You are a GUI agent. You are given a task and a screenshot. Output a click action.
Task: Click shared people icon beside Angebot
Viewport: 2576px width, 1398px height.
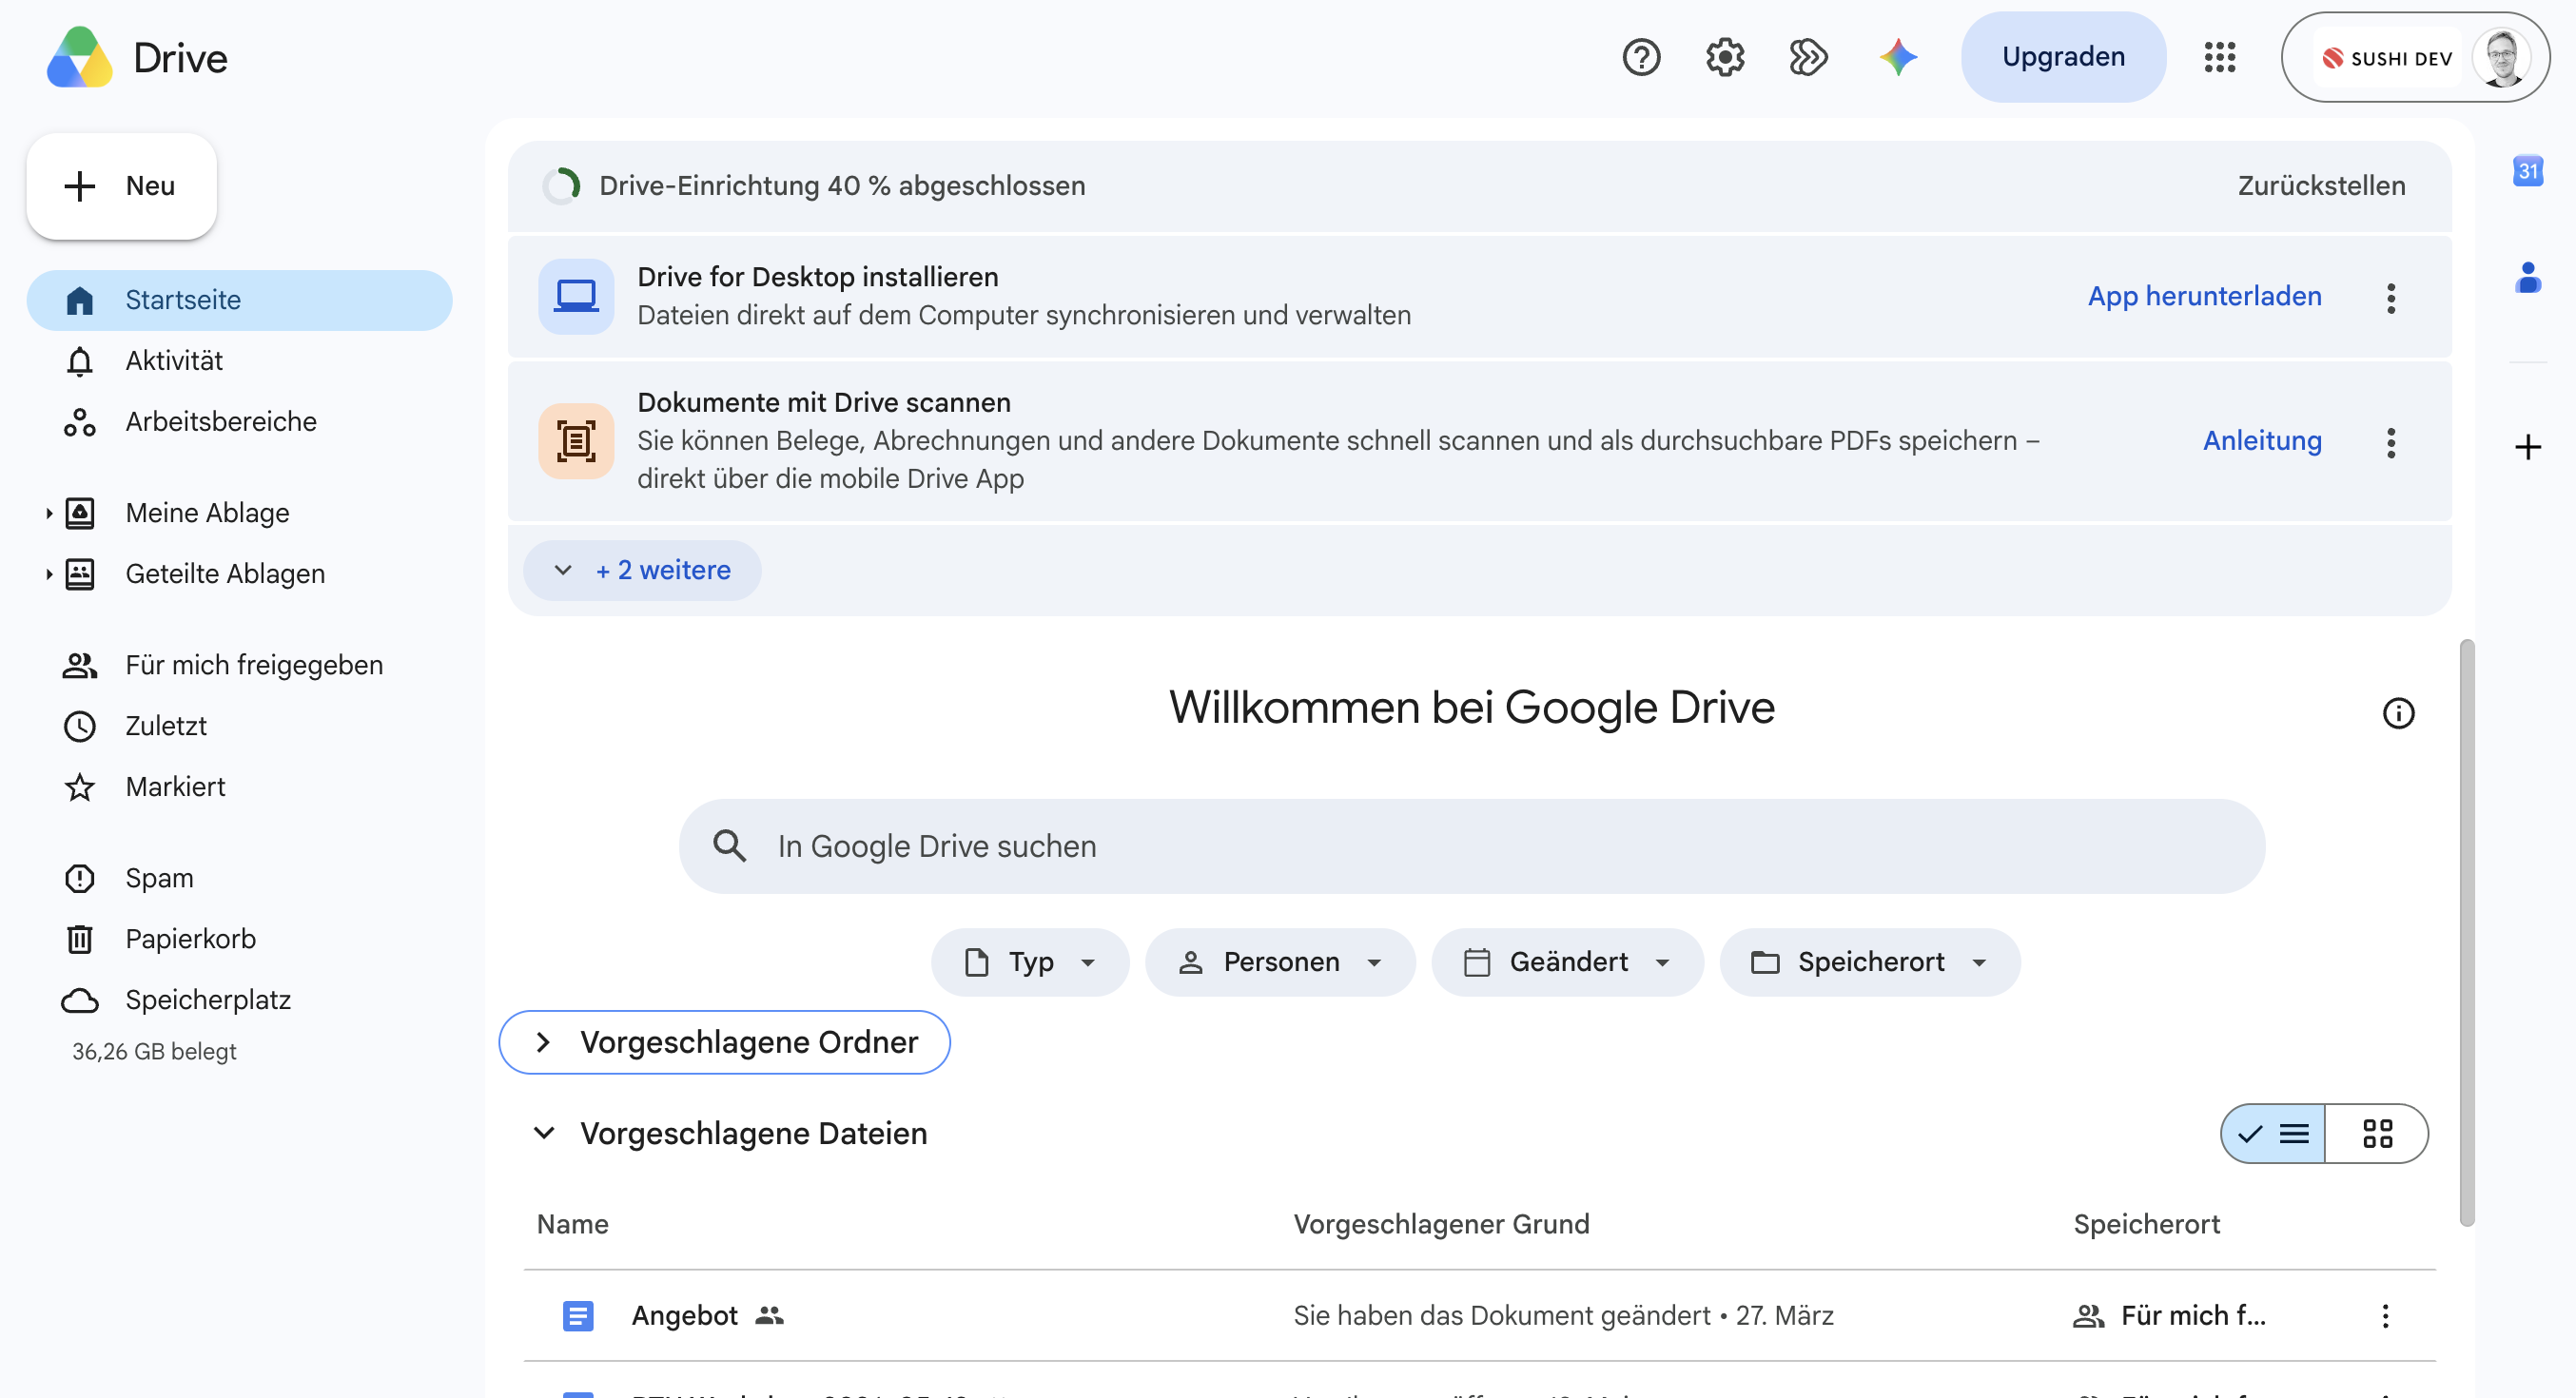[768, 1315]
